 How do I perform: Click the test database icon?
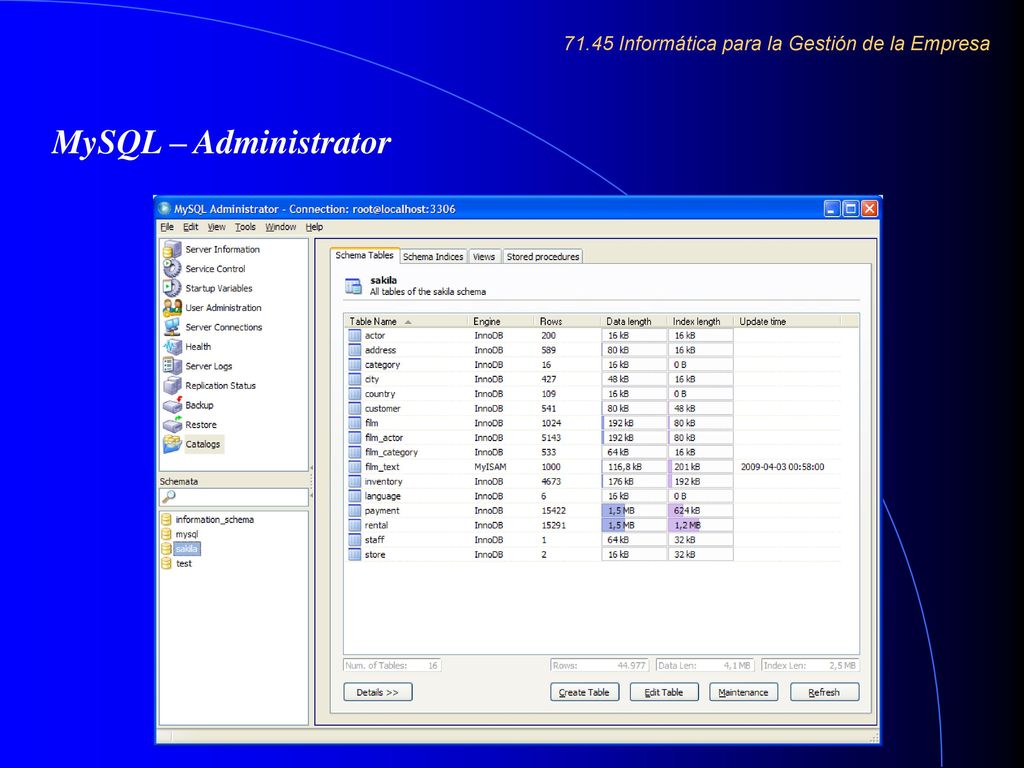167,563
